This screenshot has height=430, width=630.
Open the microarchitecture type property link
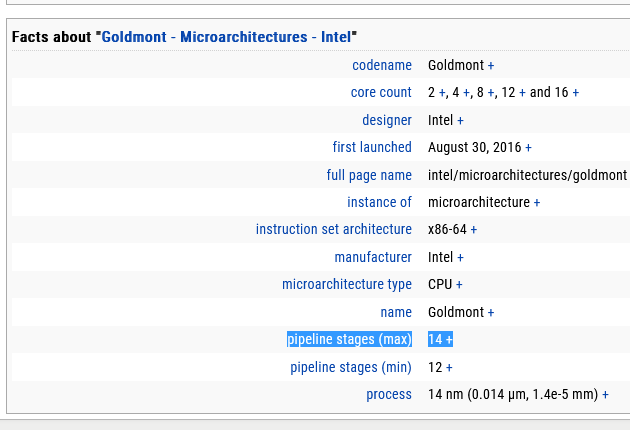[346, 285]
